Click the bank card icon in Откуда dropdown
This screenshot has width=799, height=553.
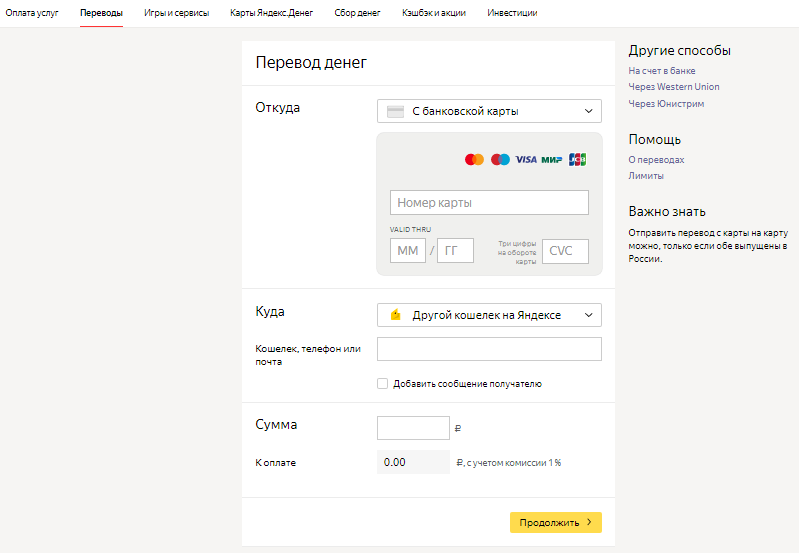tap(395, 112)
